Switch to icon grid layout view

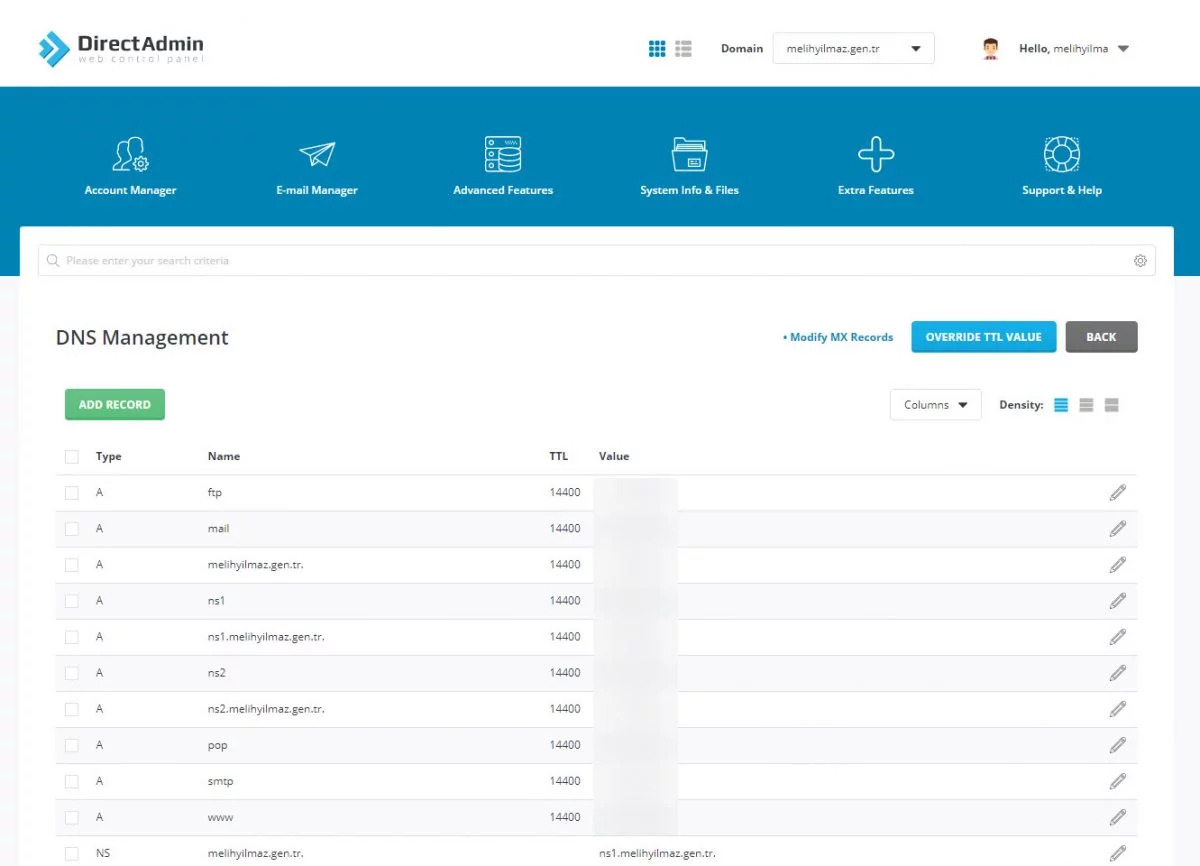(657, 48)
